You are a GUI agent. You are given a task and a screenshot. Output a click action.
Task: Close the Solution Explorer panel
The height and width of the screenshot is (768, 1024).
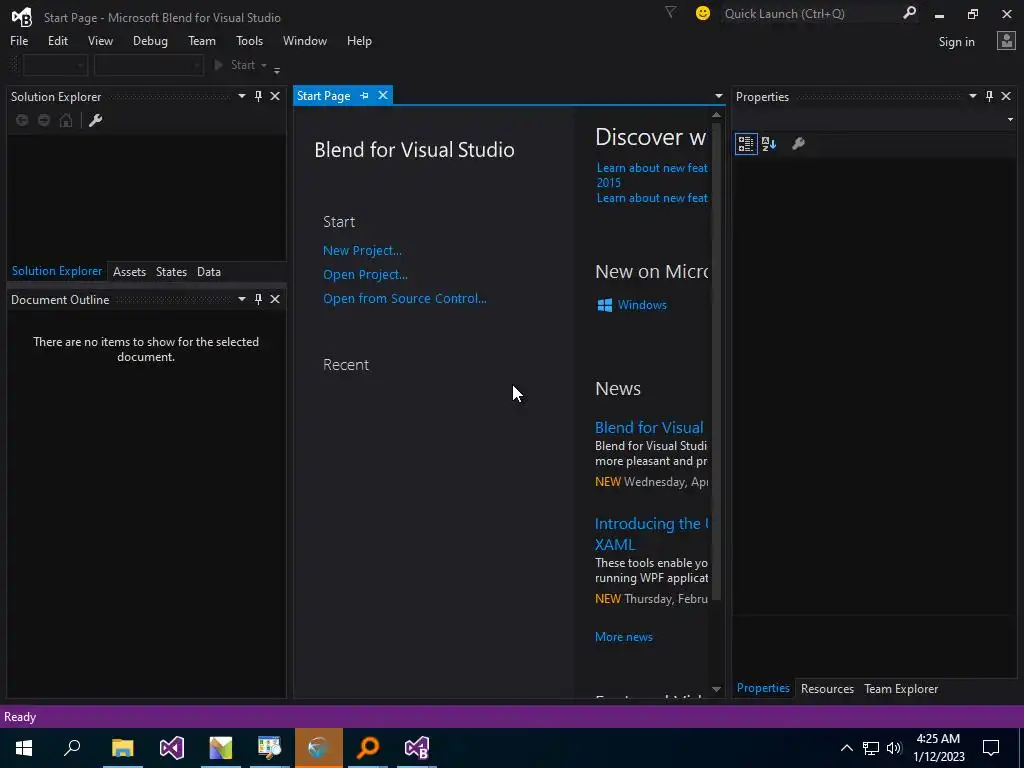pos(275,96)
